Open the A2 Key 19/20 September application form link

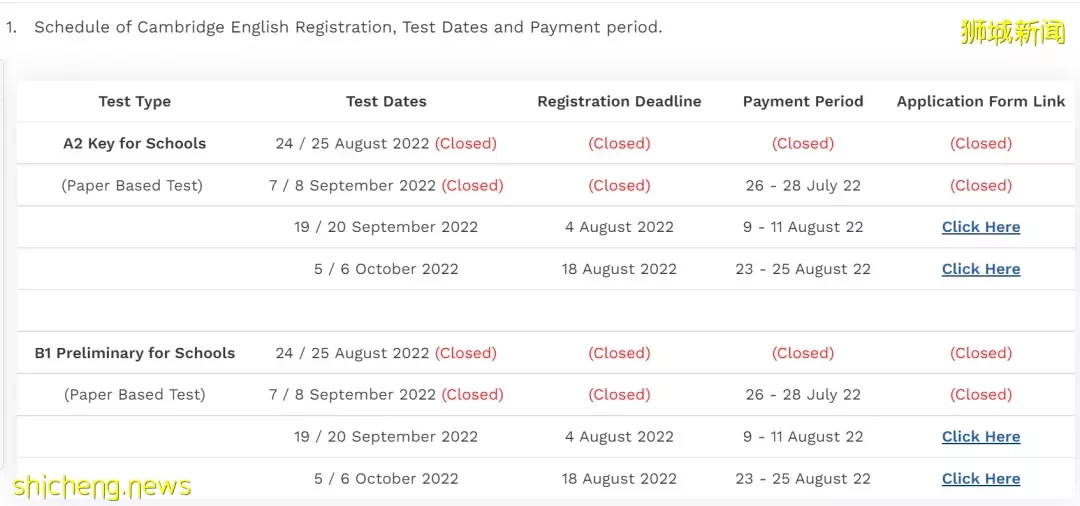click(981, 227)
